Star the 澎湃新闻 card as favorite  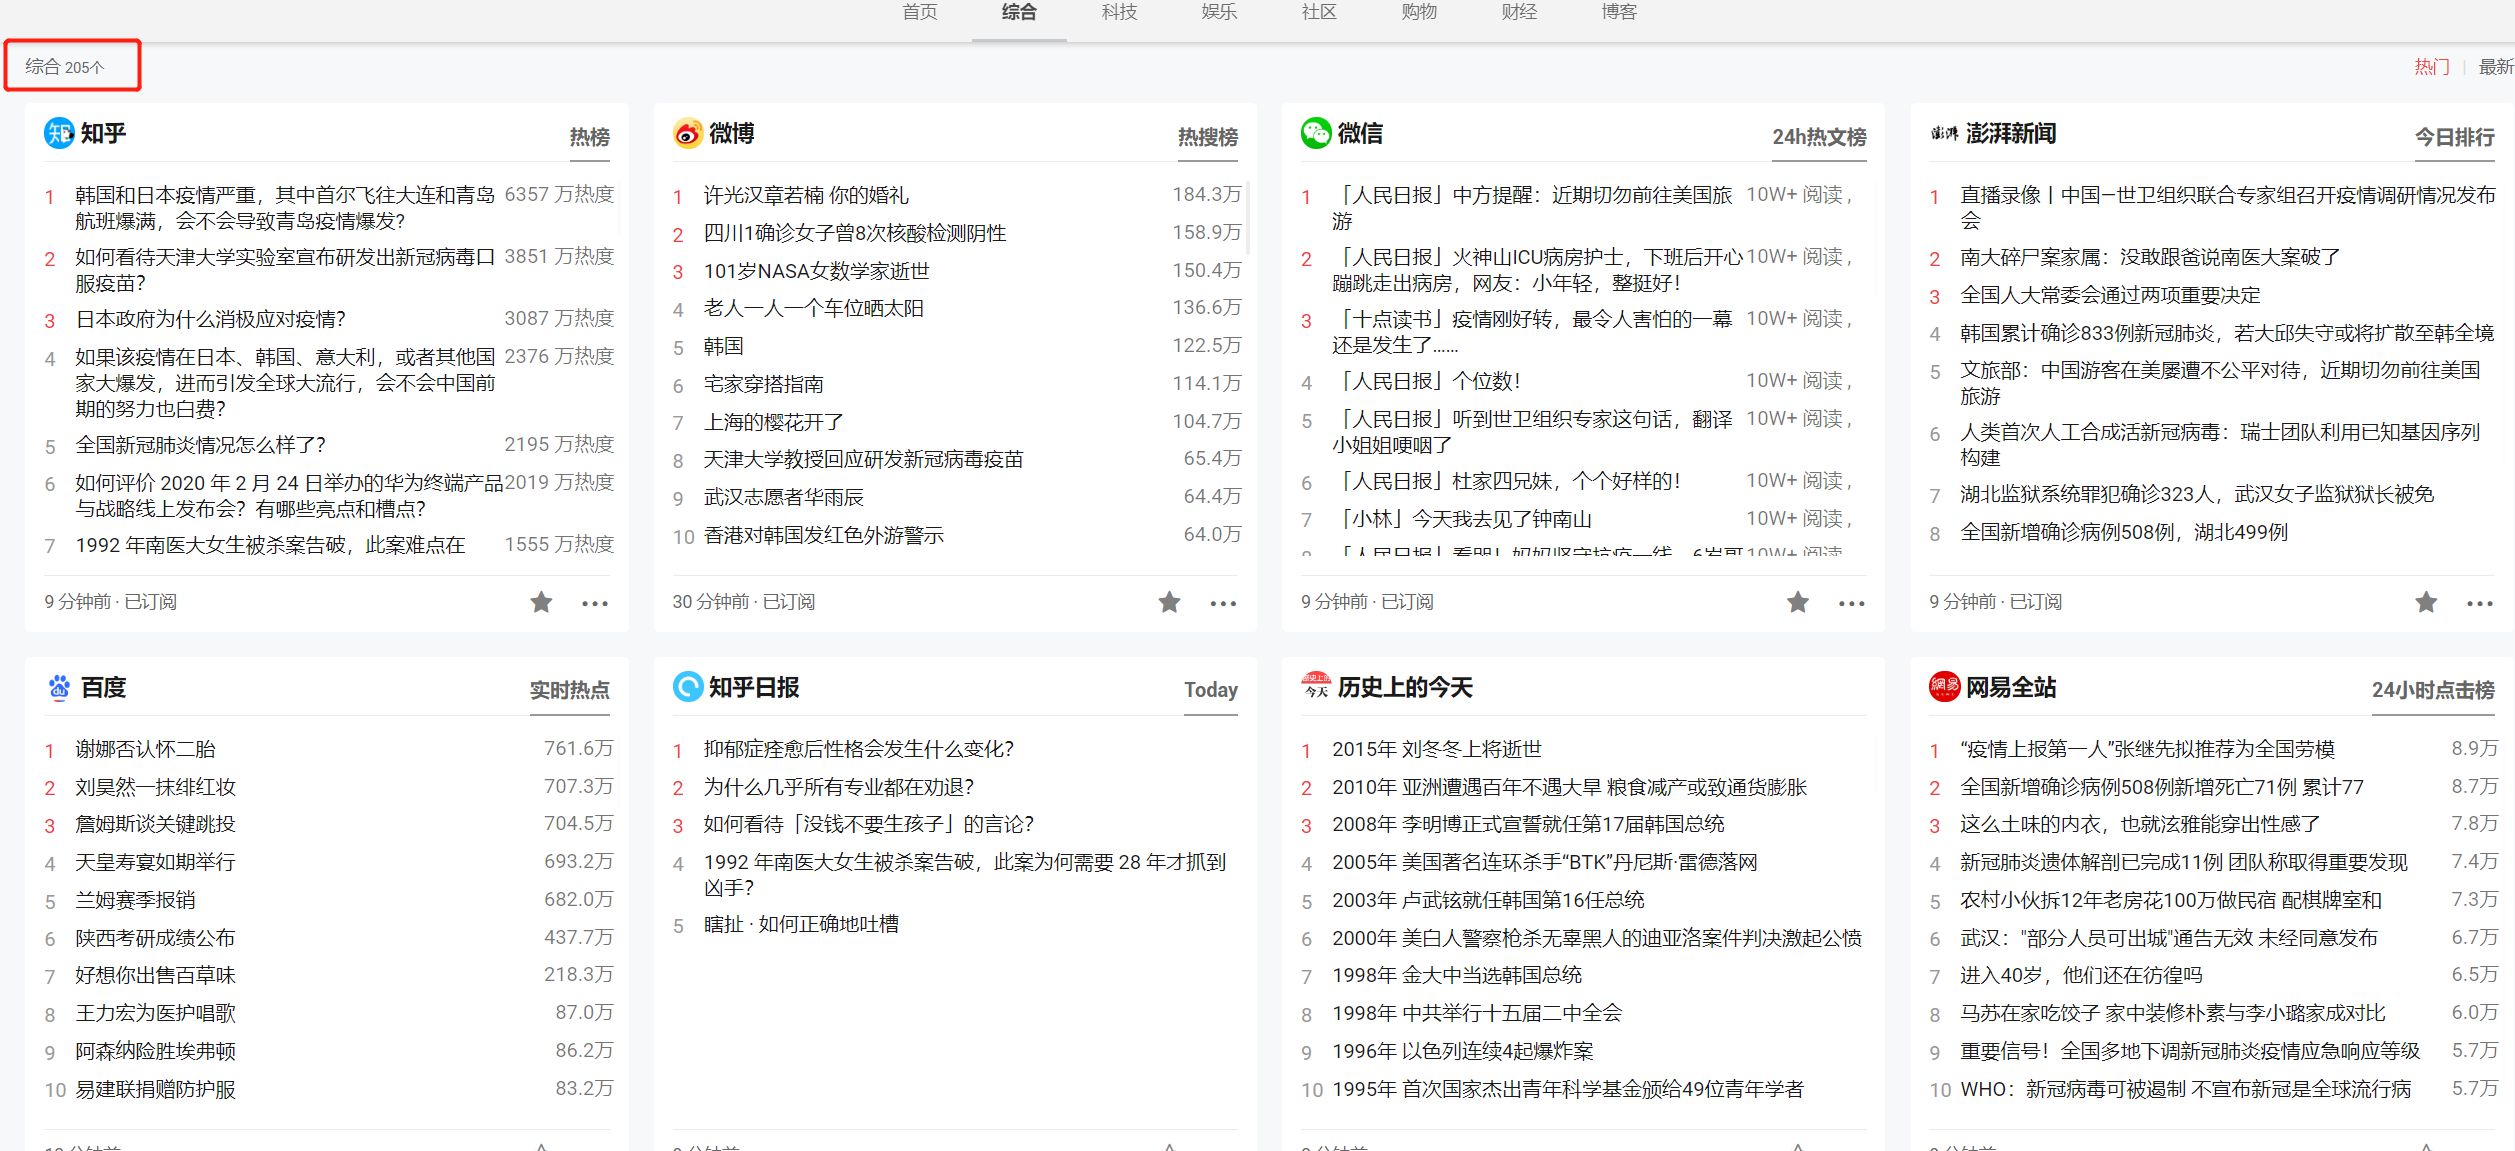click(x=2426, y=602)
